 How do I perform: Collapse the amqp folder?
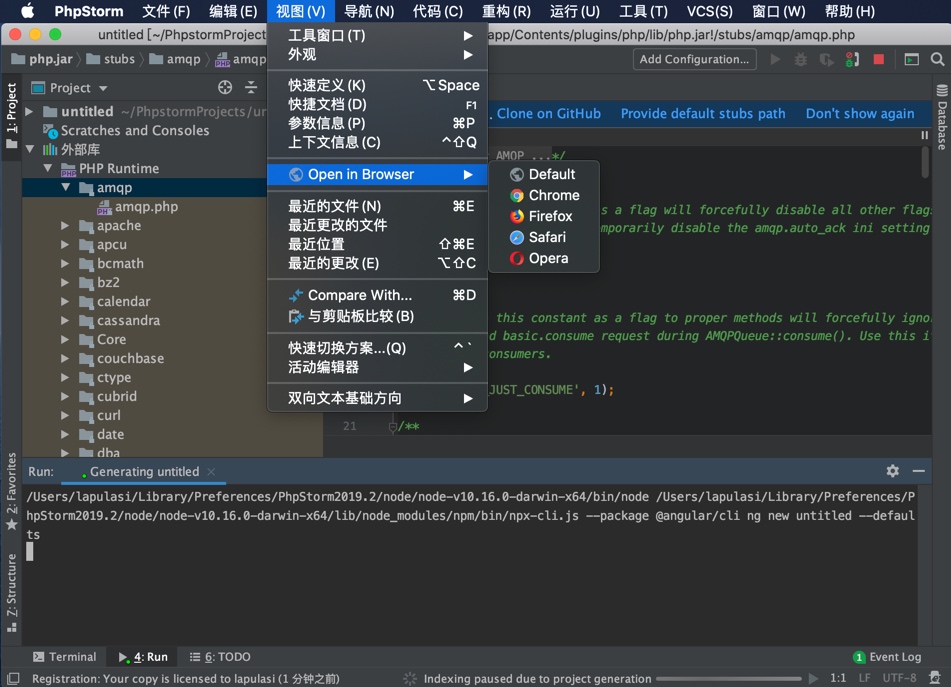point(66,187)
